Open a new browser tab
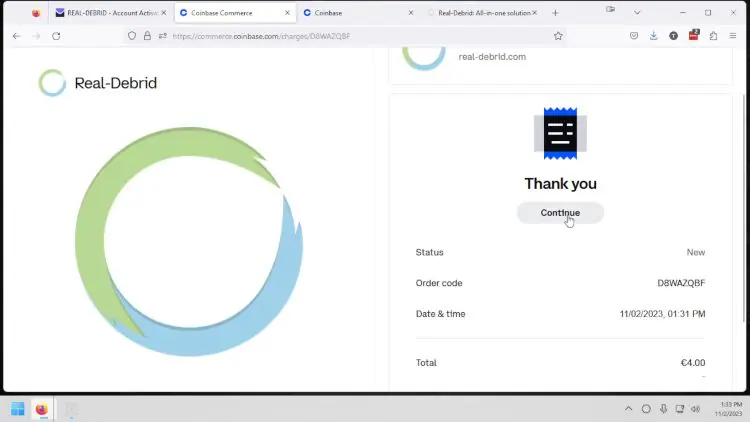The width and height of the screenshot is (750, 422). [555, 13]
